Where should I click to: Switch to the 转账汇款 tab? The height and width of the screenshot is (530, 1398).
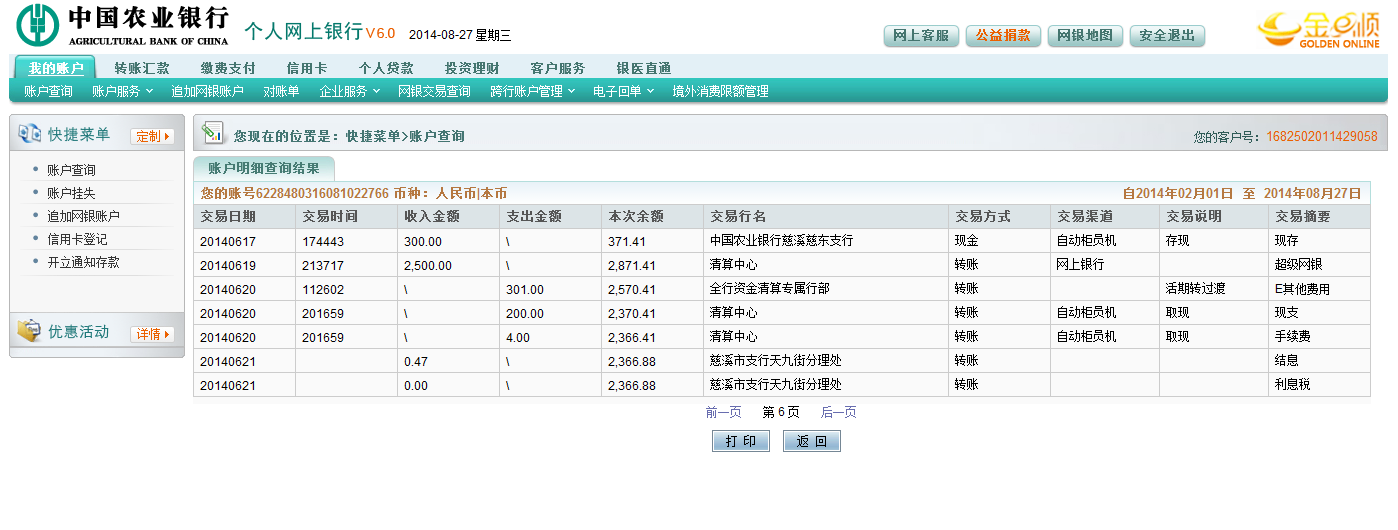(x=142, y=68)
